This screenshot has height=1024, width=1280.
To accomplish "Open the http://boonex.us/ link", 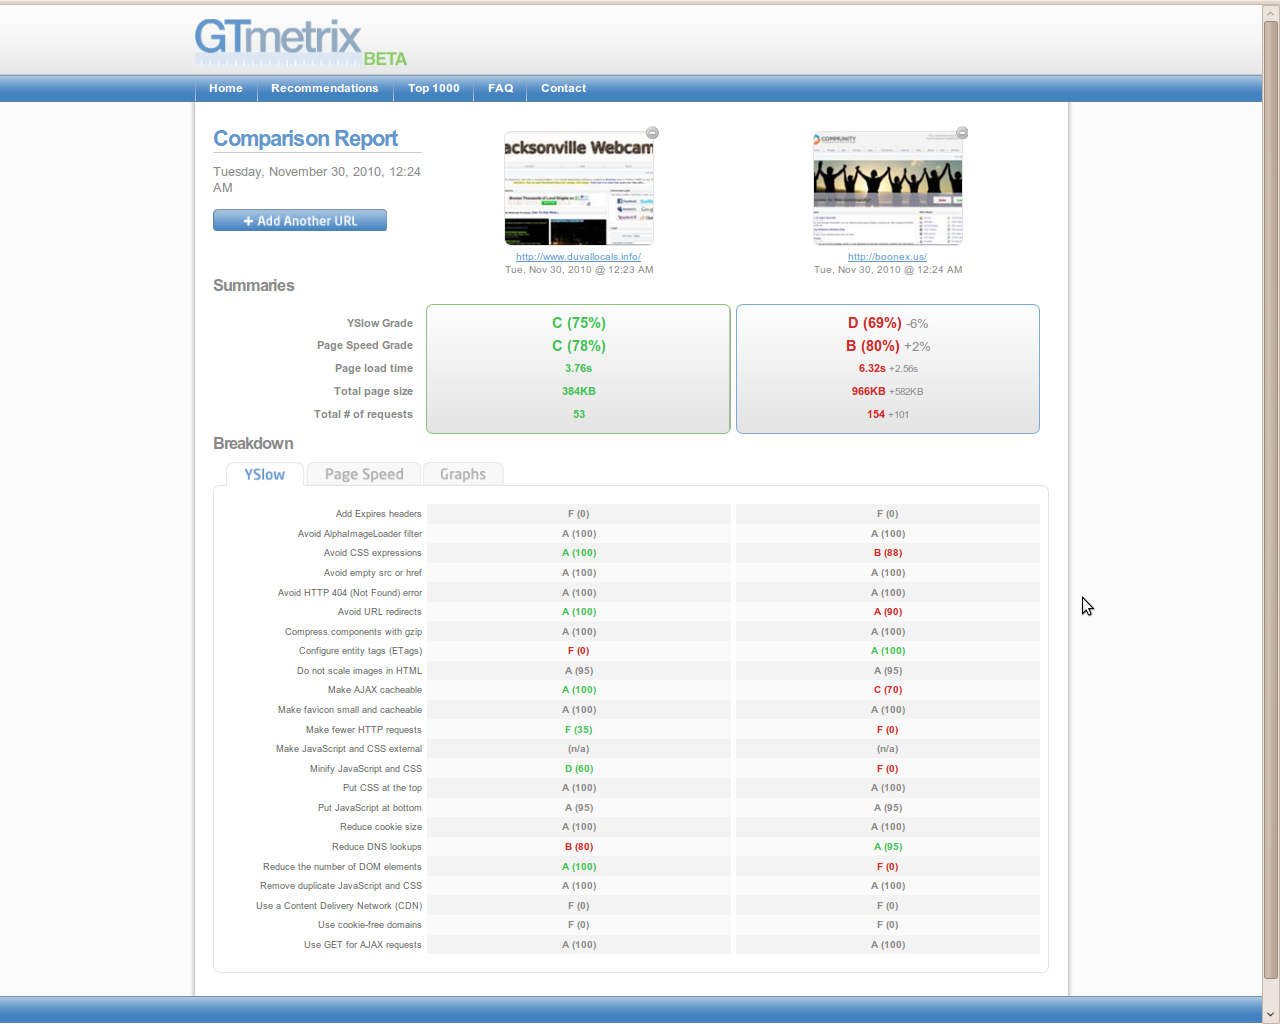I will [888, 257].
